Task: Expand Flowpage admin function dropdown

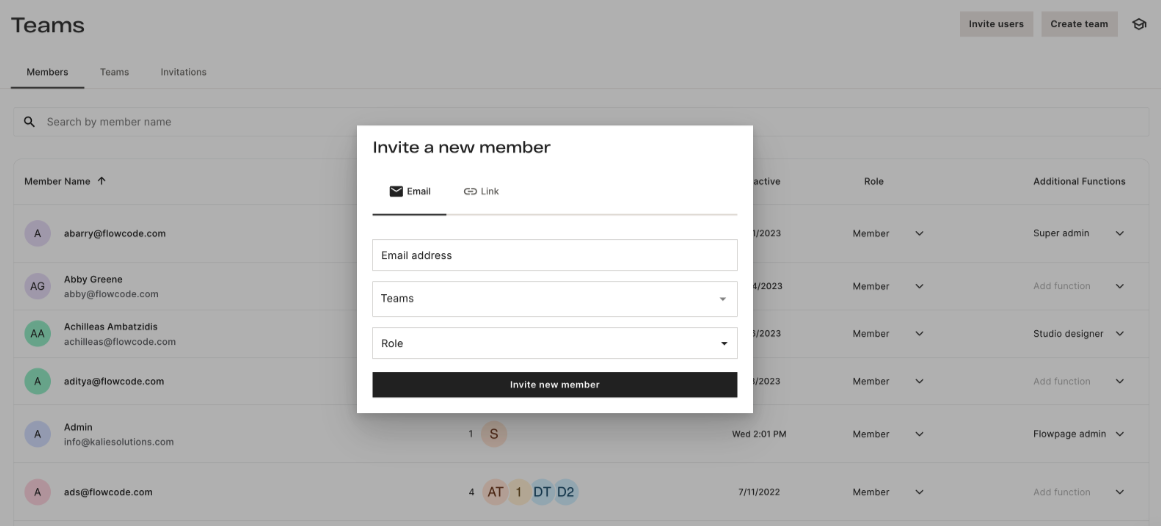Action: (x=1119, y=434)
